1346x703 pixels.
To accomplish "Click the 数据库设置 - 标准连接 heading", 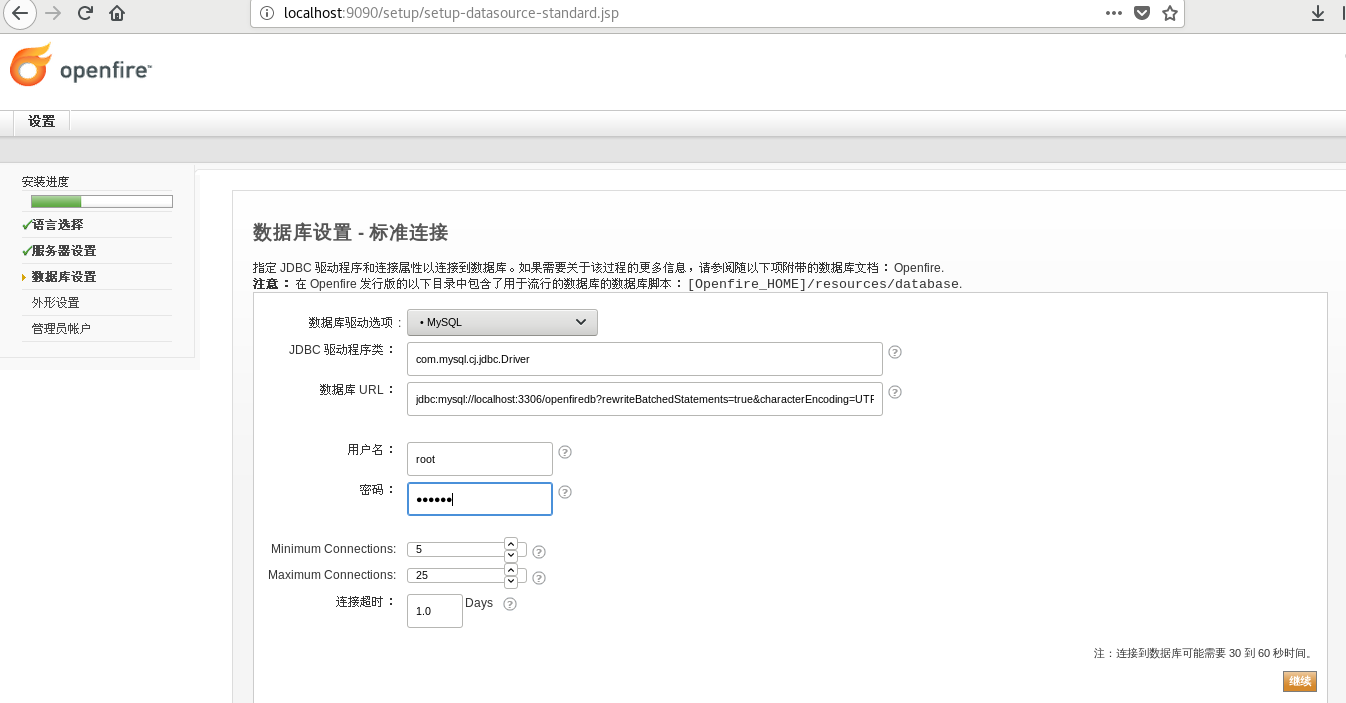I will pyautogui.click(x=350, y=233).
